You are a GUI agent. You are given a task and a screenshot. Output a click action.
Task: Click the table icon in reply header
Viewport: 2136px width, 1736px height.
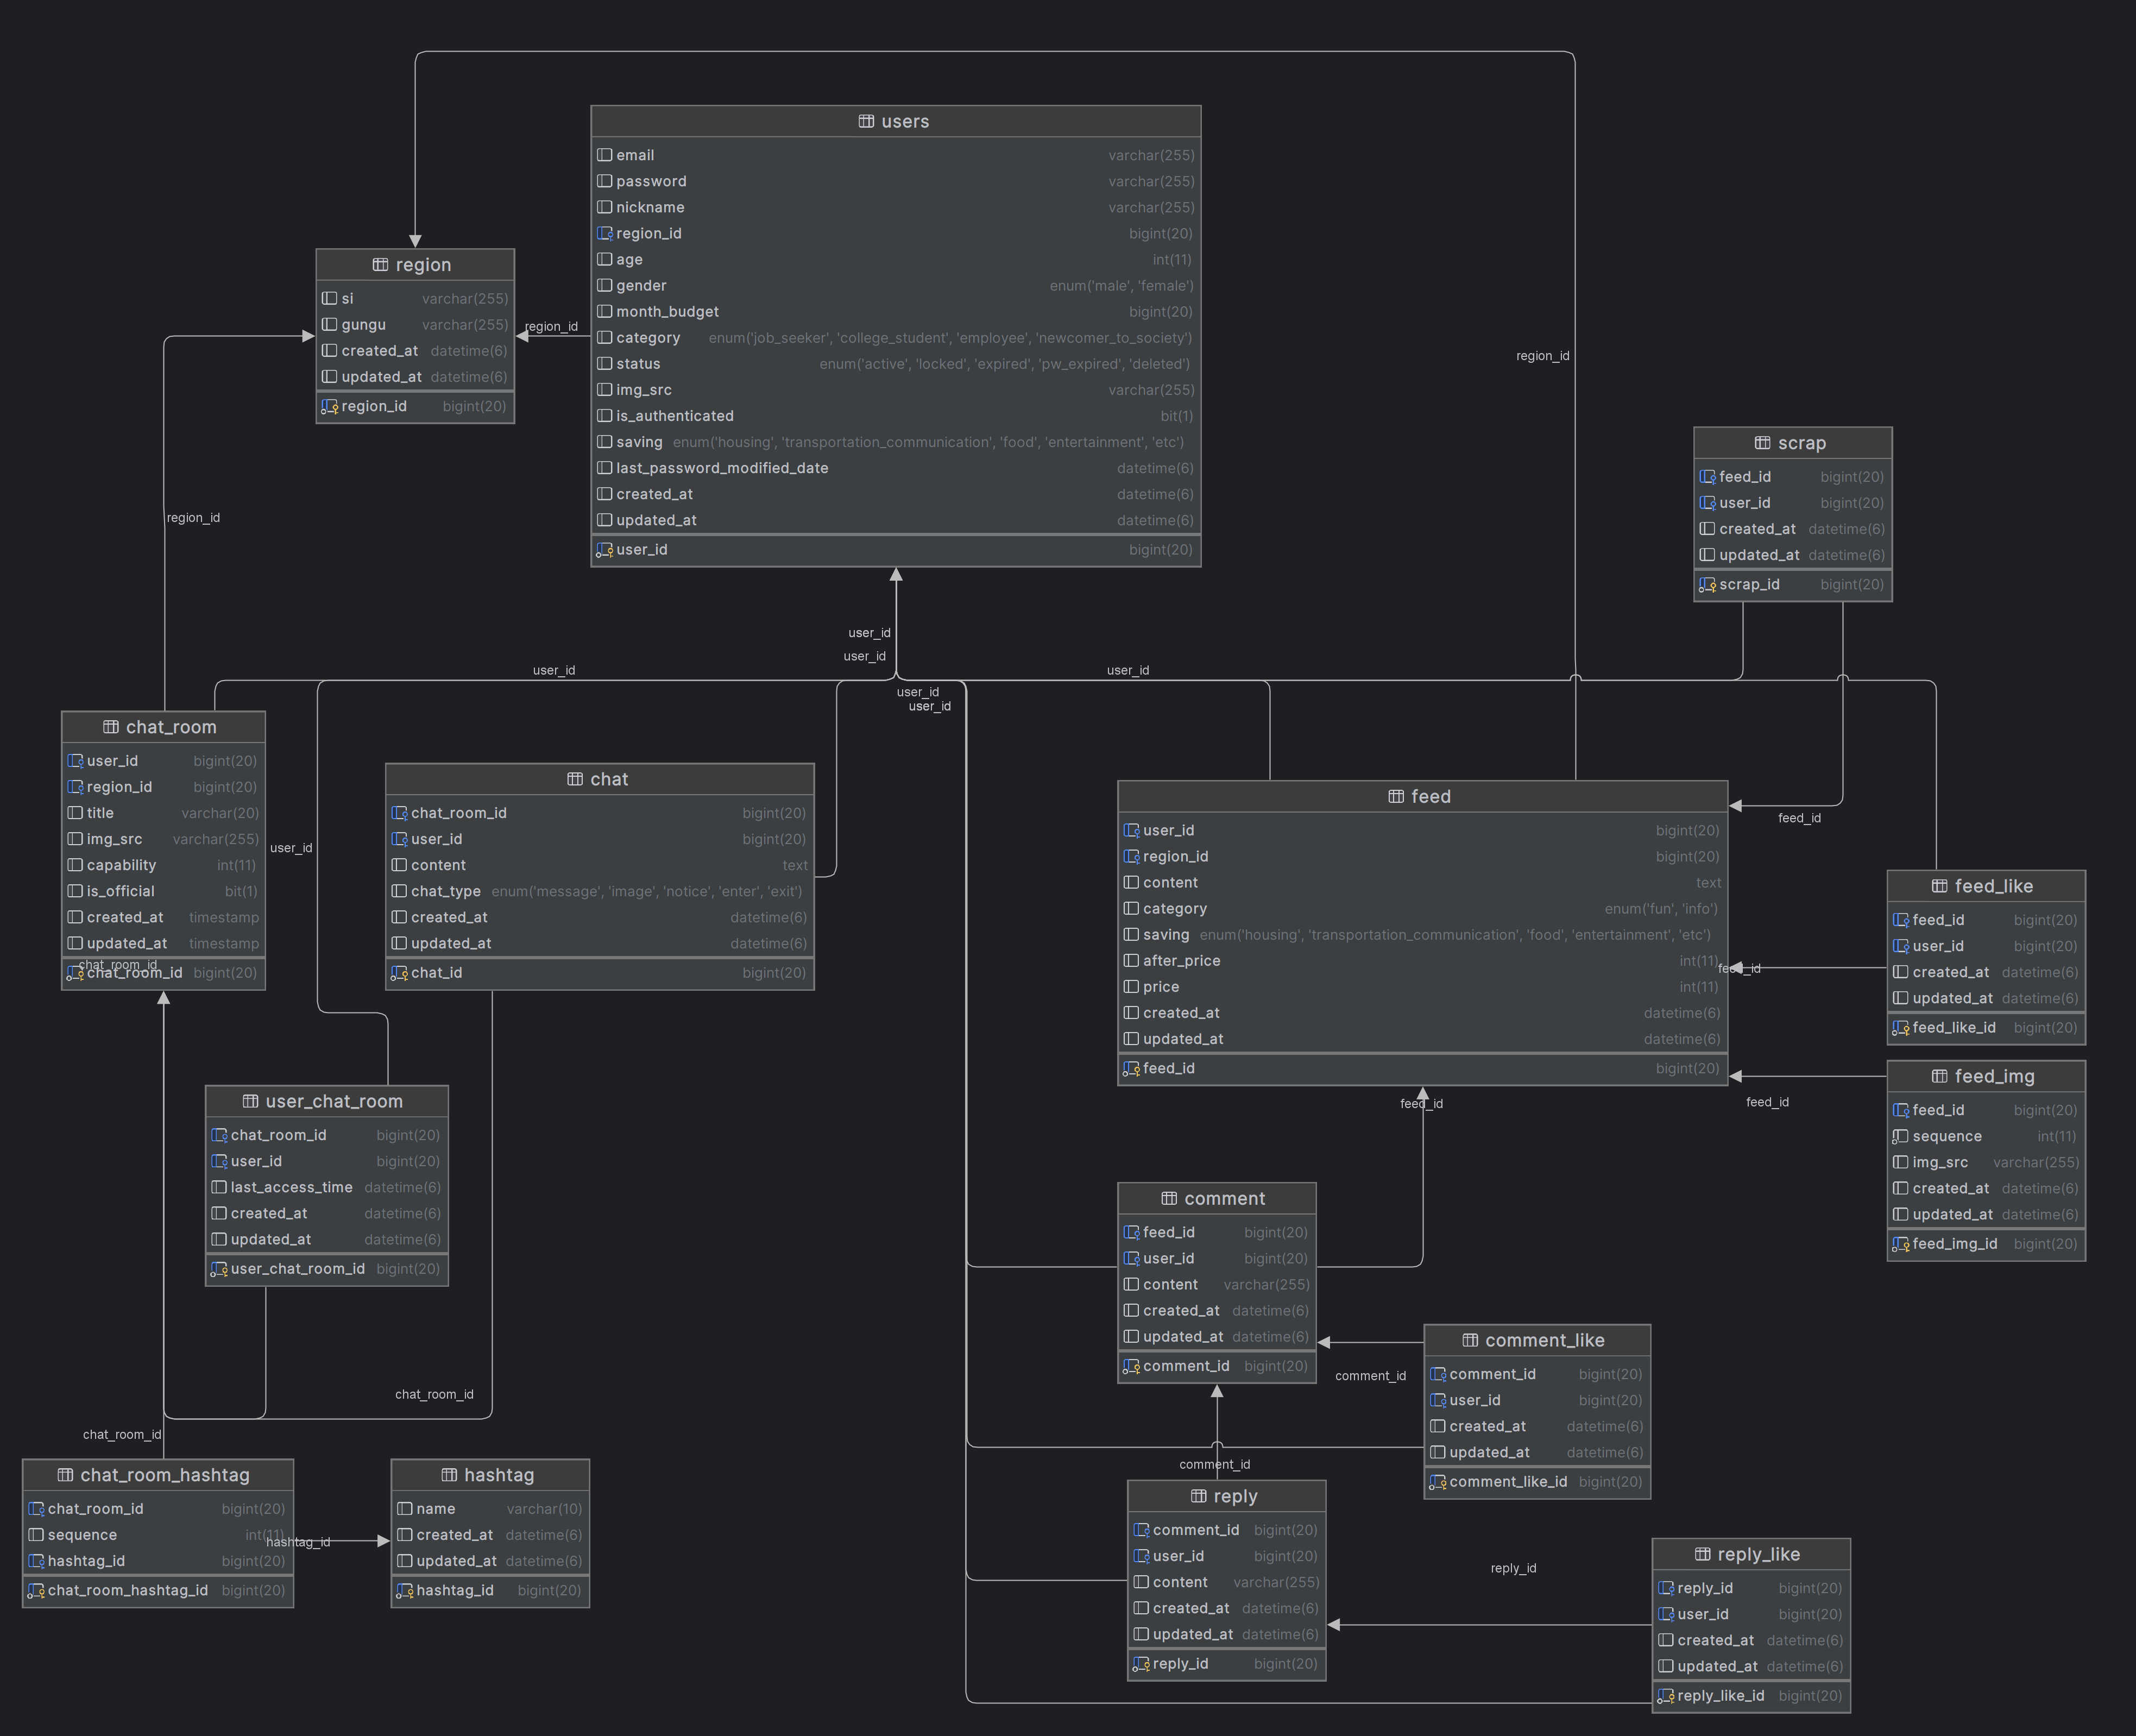coord(1198,1496)
